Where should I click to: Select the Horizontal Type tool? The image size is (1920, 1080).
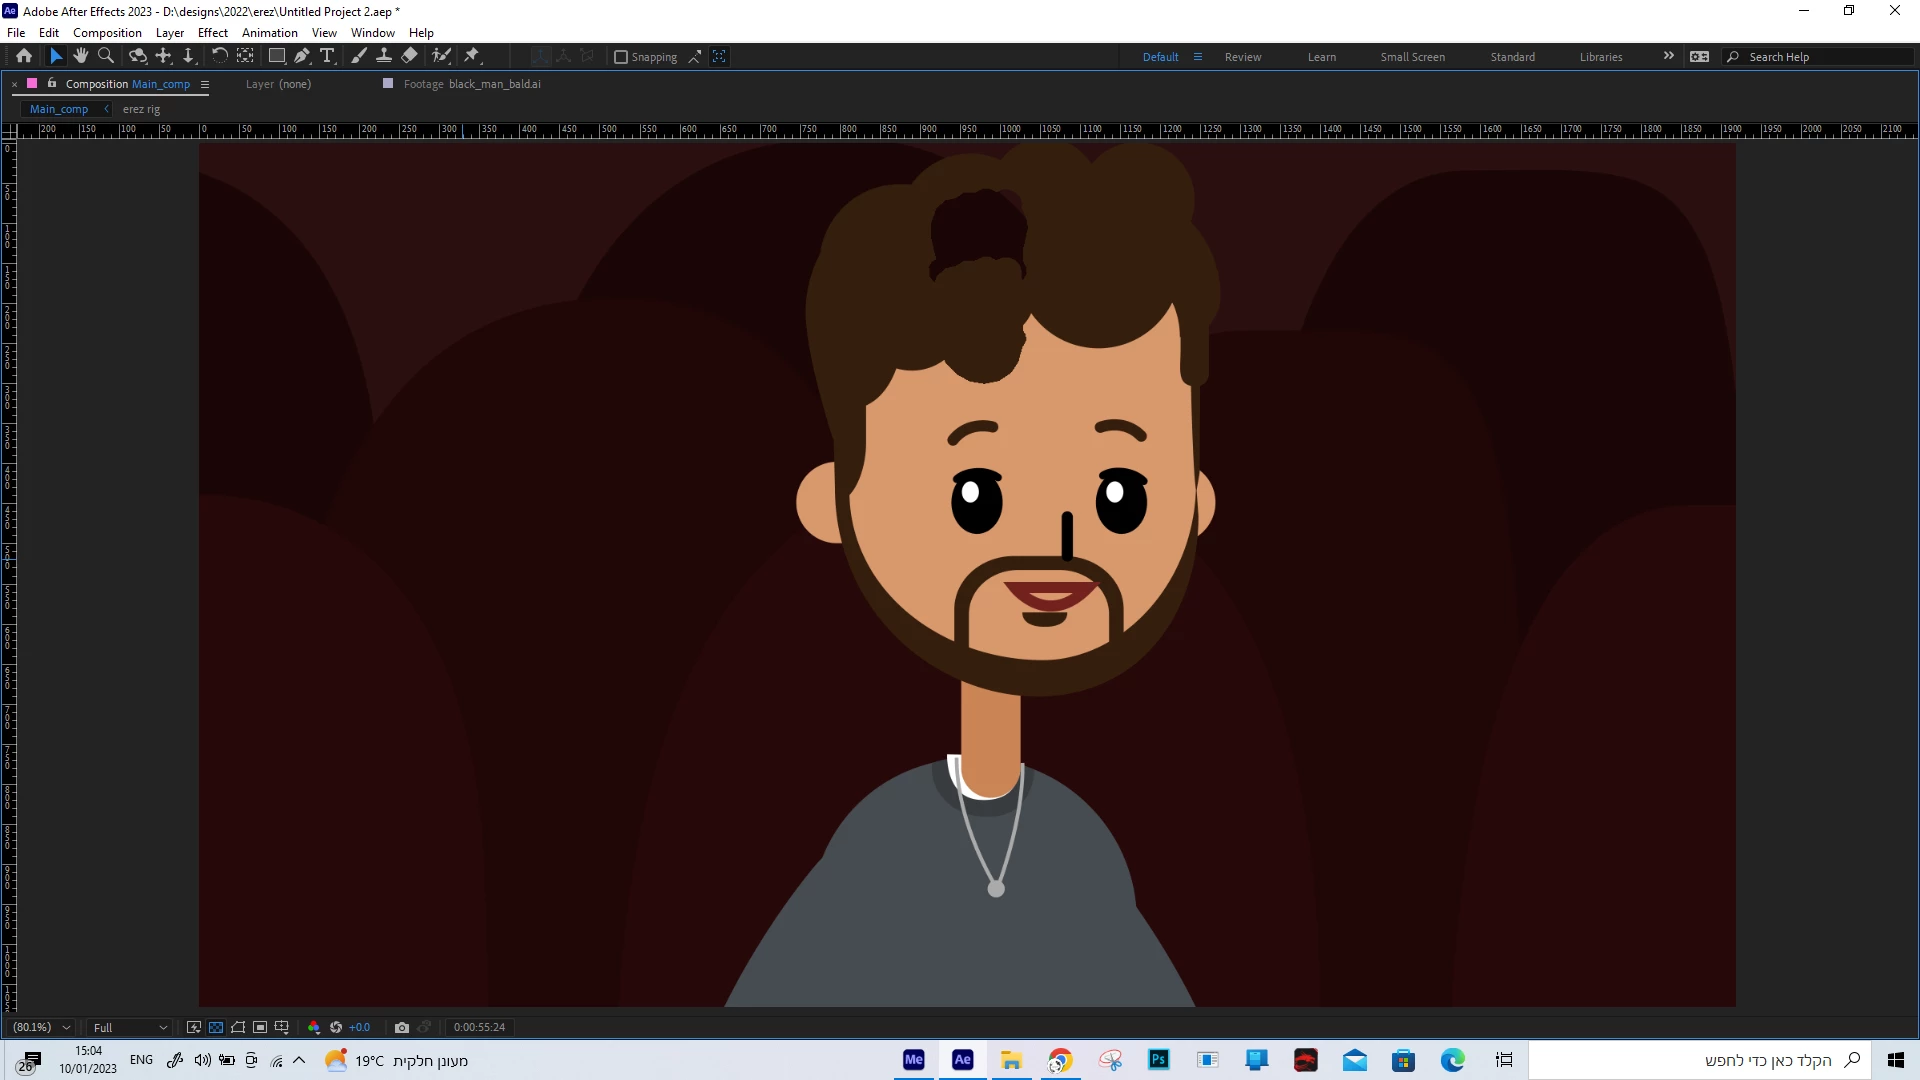coord(327,56)
